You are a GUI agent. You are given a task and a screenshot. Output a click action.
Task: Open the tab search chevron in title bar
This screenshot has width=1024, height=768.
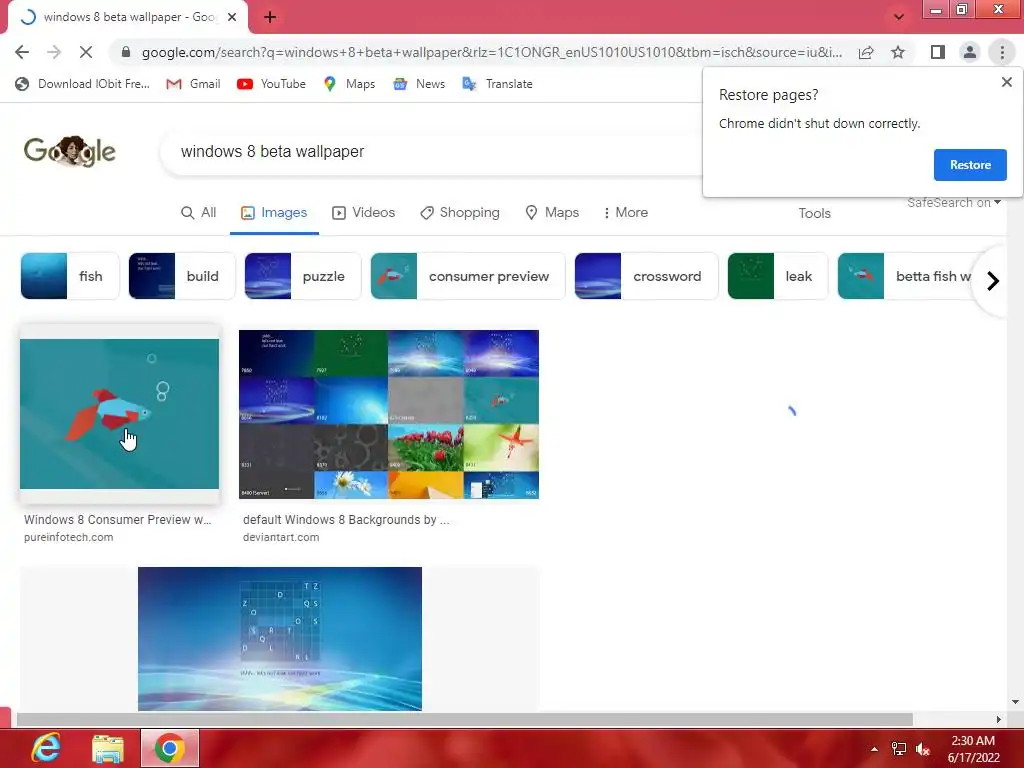899,17
